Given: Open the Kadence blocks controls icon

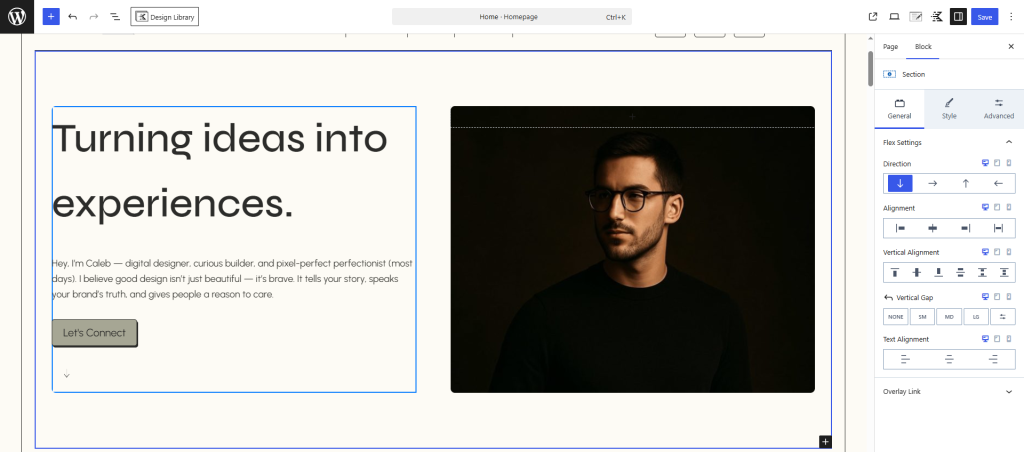Looking at the screenshot, I should [x=937, y=17].
